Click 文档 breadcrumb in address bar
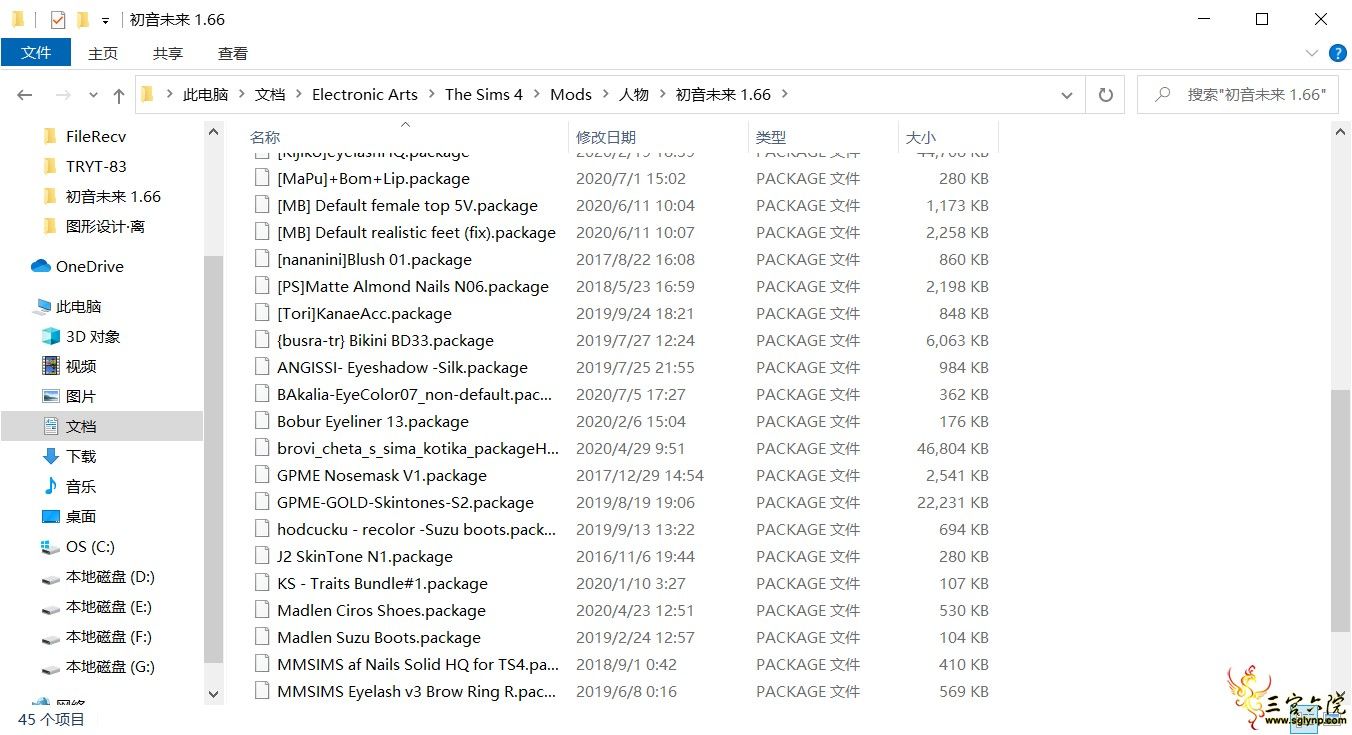The image size is (1352, 735). [x=270, y=94]
